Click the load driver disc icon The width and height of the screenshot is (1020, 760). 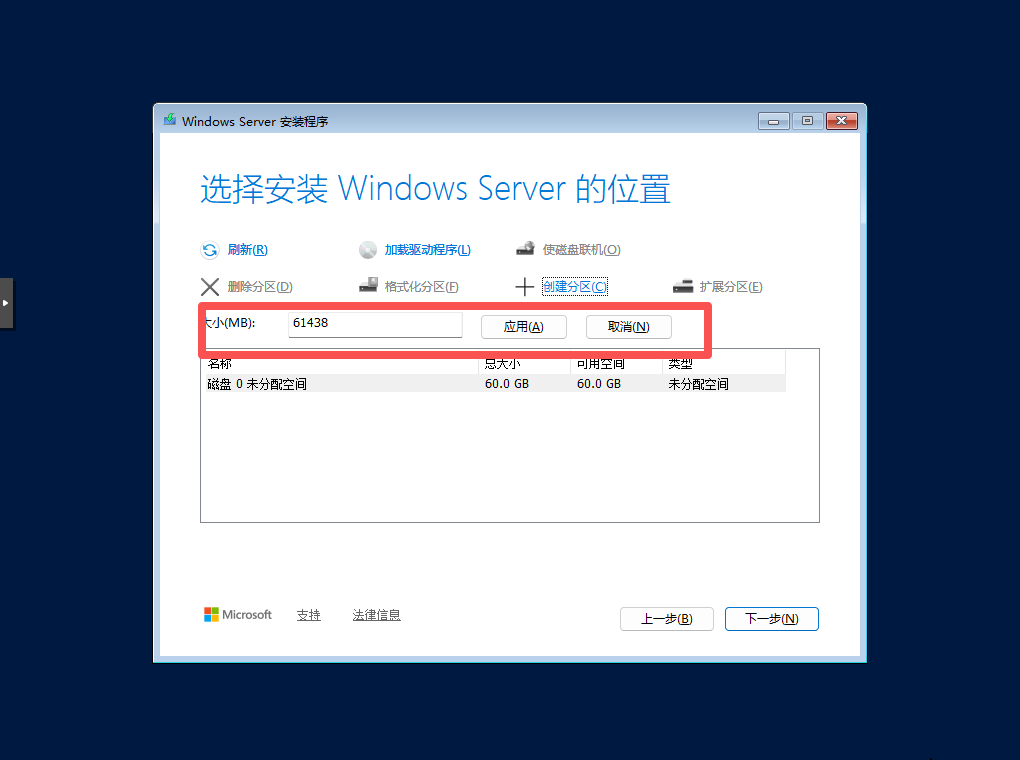[368, 250]
